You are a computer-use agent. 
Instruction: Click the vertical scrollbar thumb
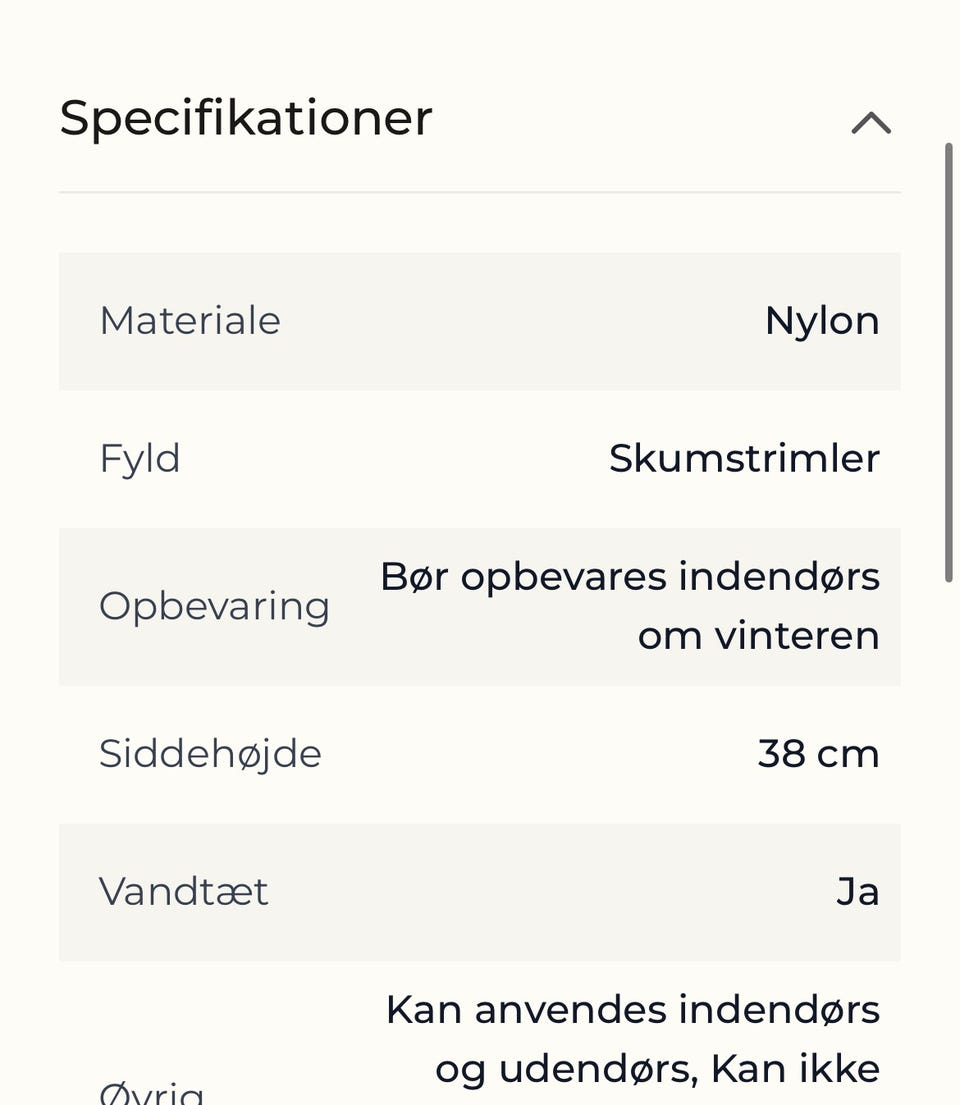click(948, 360)
